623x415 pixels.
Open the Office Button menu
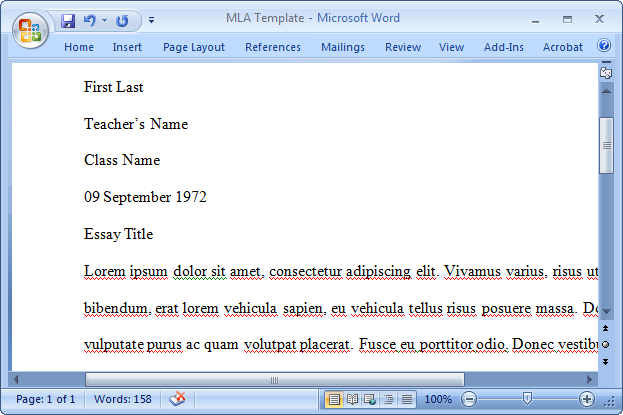[30, 30]
